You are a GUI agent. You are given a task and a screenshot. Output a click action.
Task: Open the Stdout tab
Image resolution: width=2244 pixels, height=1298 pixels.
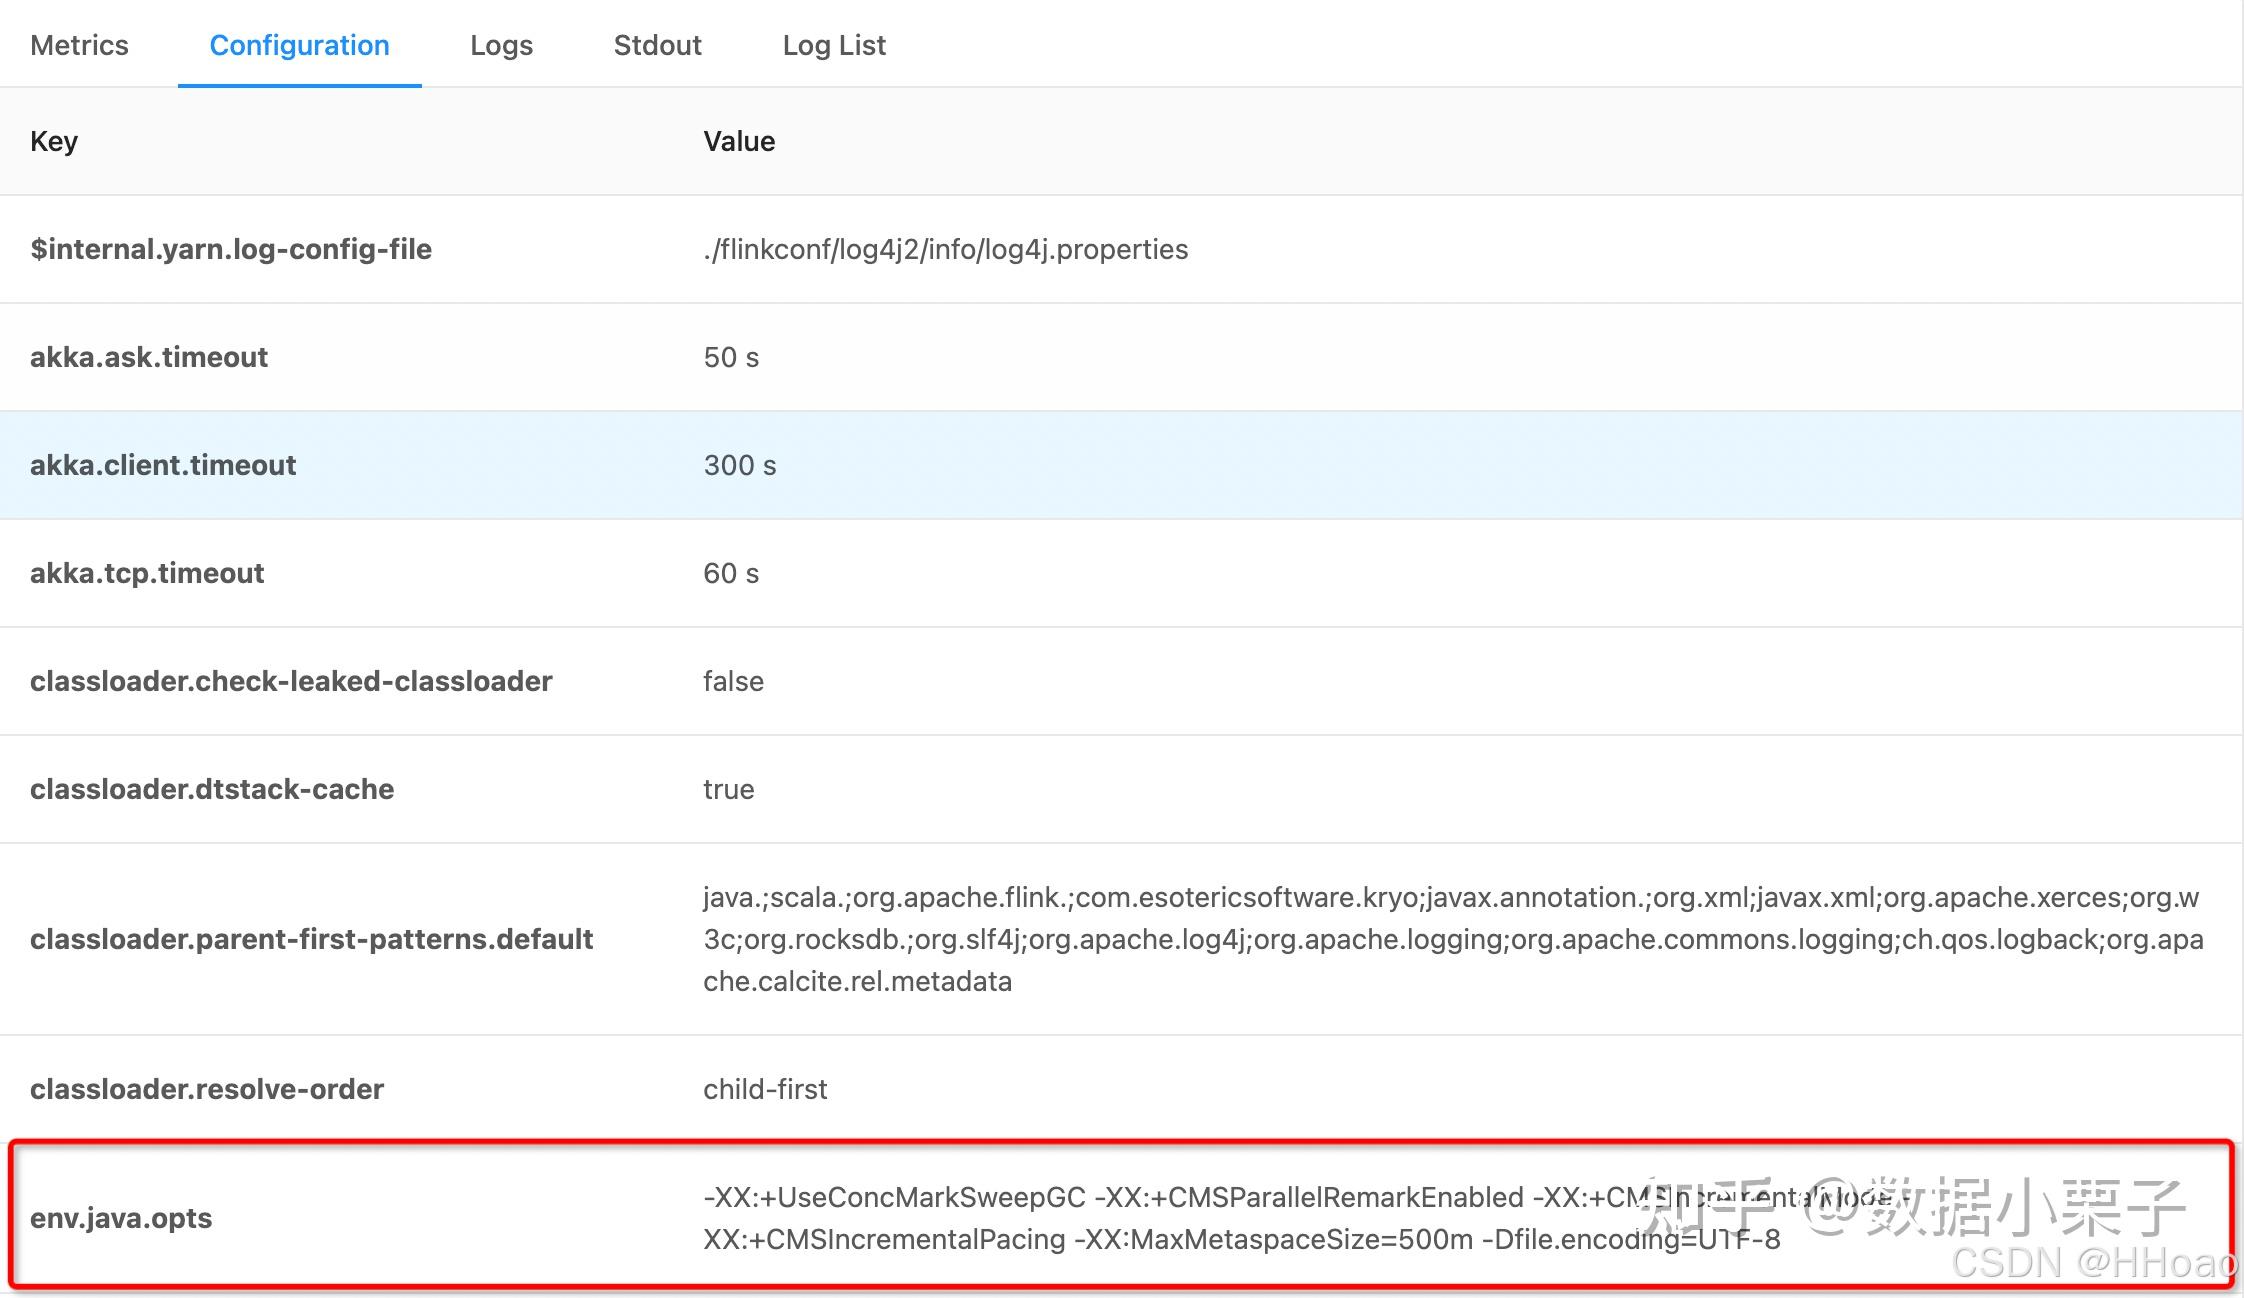657,44
